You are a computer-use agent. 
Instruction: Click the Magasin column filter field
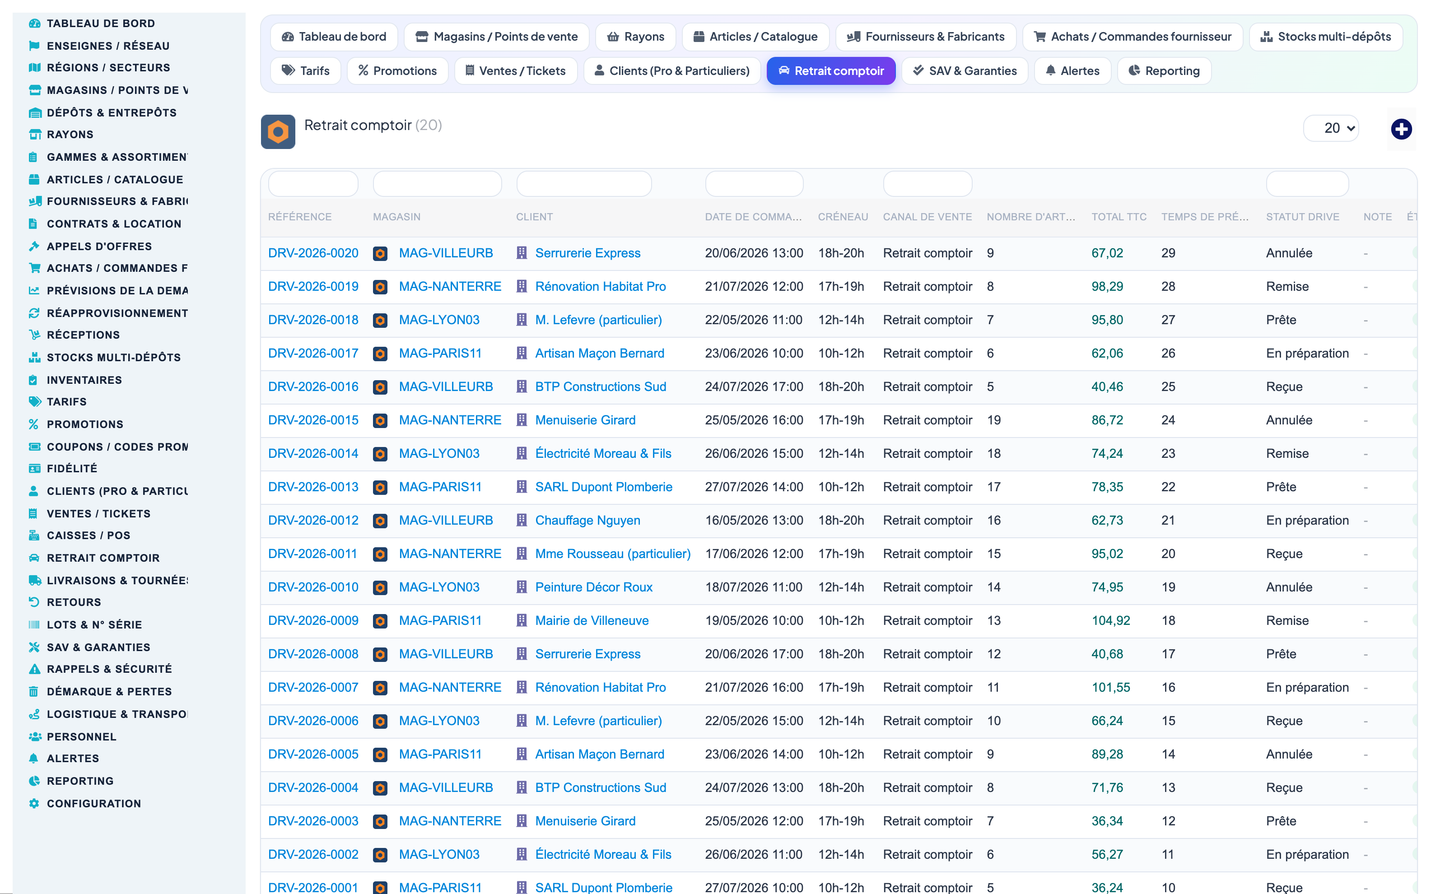437,184
